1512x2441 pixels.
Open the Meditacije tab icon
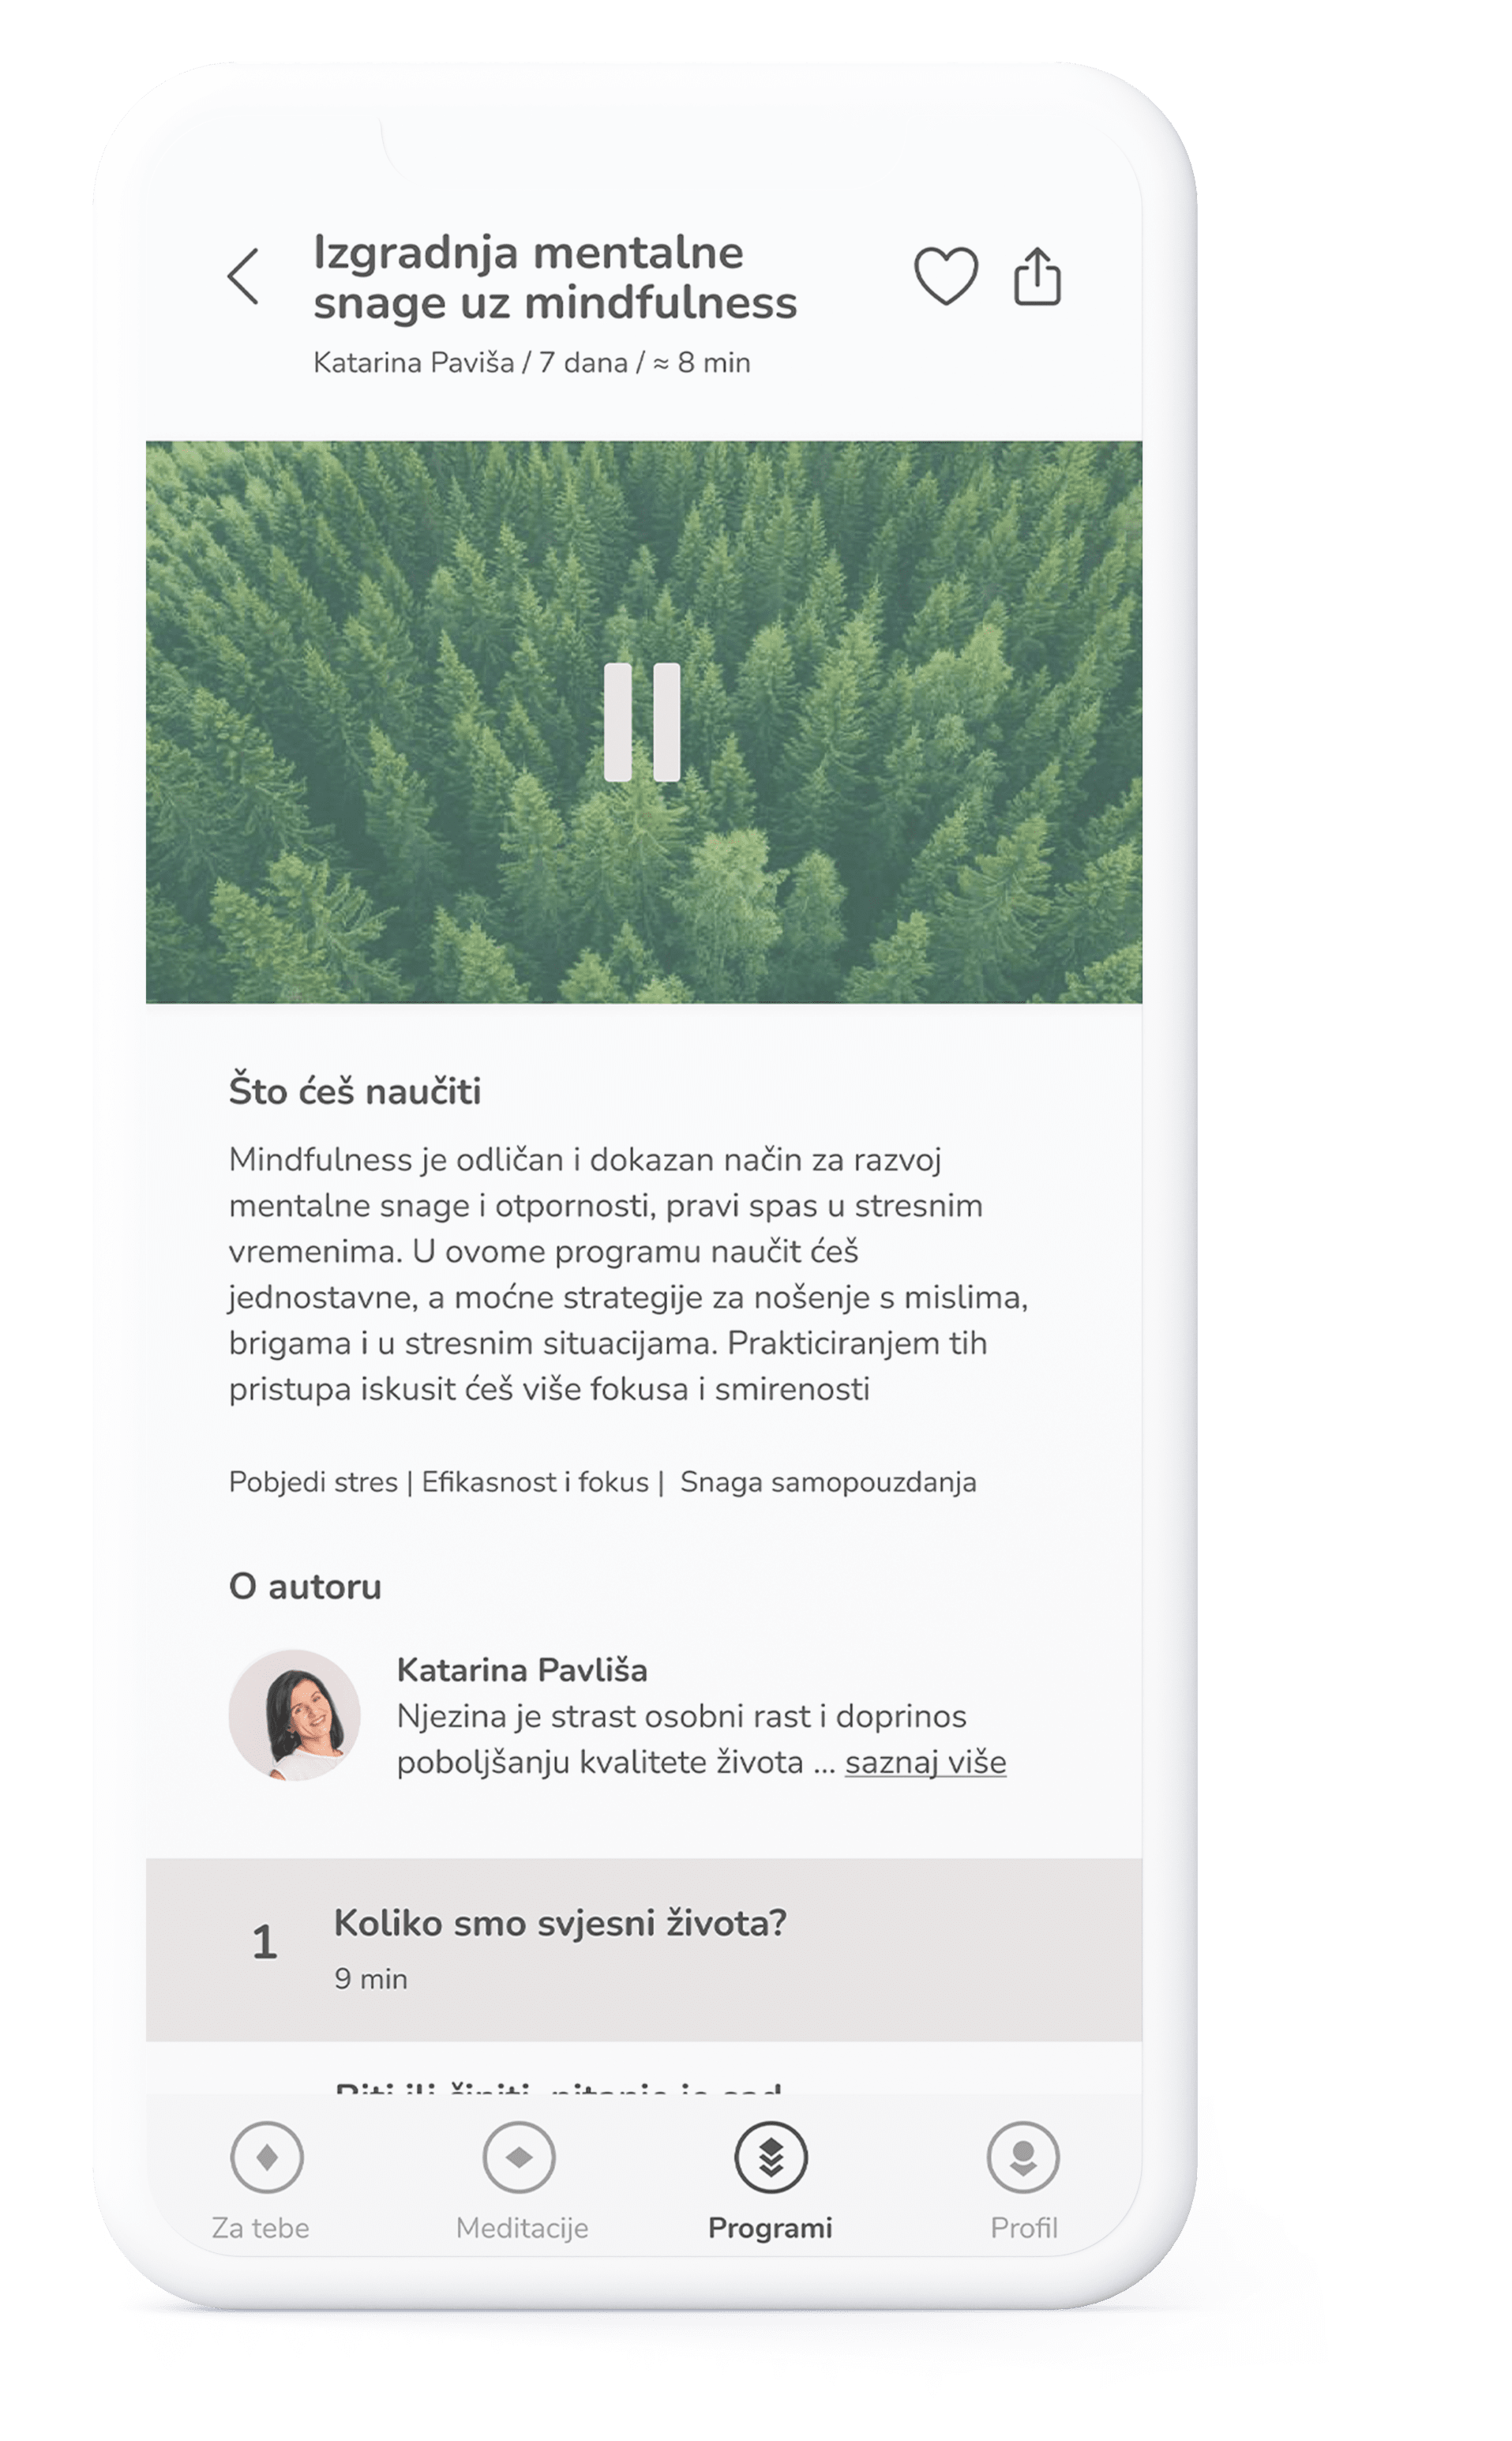[x=519, y=2157]
